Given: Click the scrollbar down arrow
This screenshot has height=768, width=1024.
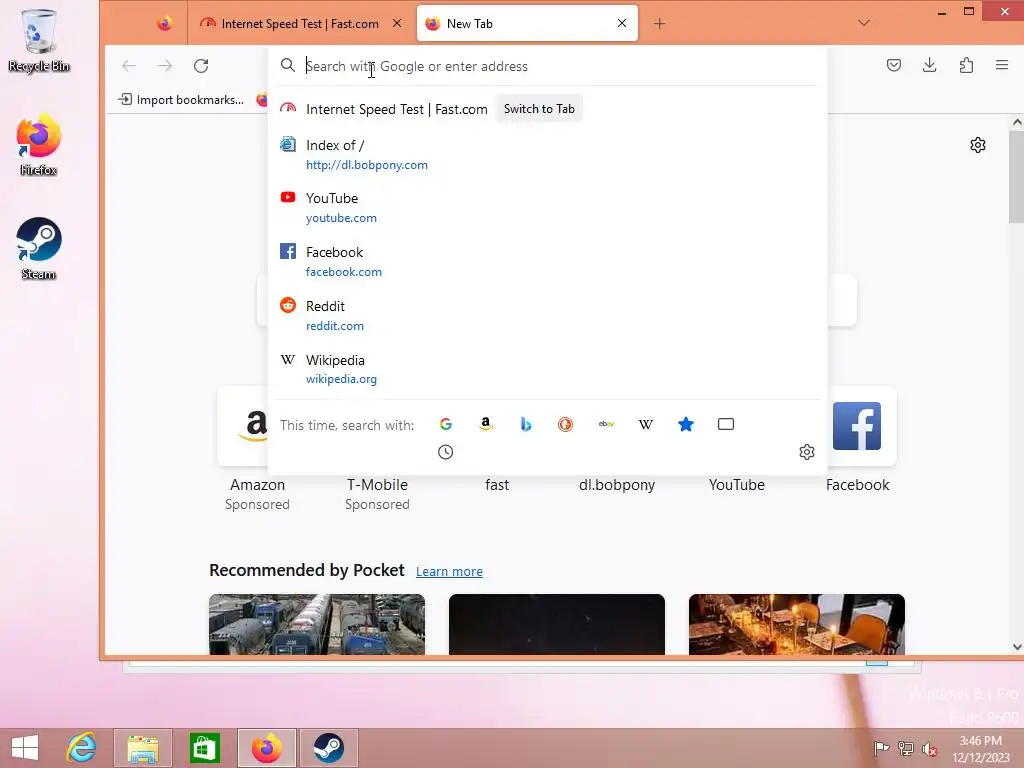Looking at the screenshot, I should click(x=1017, y=647).
